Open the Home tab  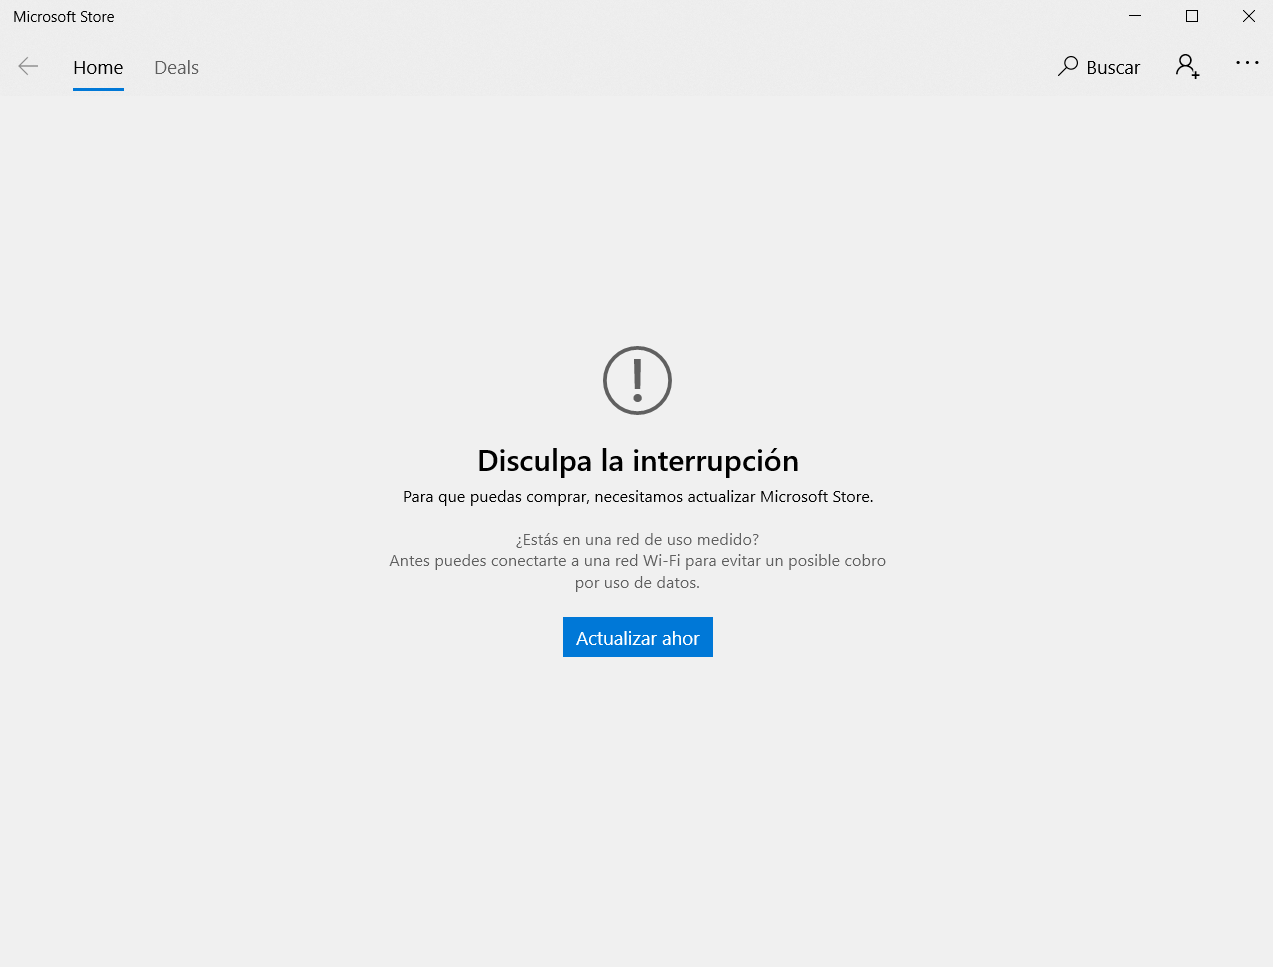coord(98,68)
